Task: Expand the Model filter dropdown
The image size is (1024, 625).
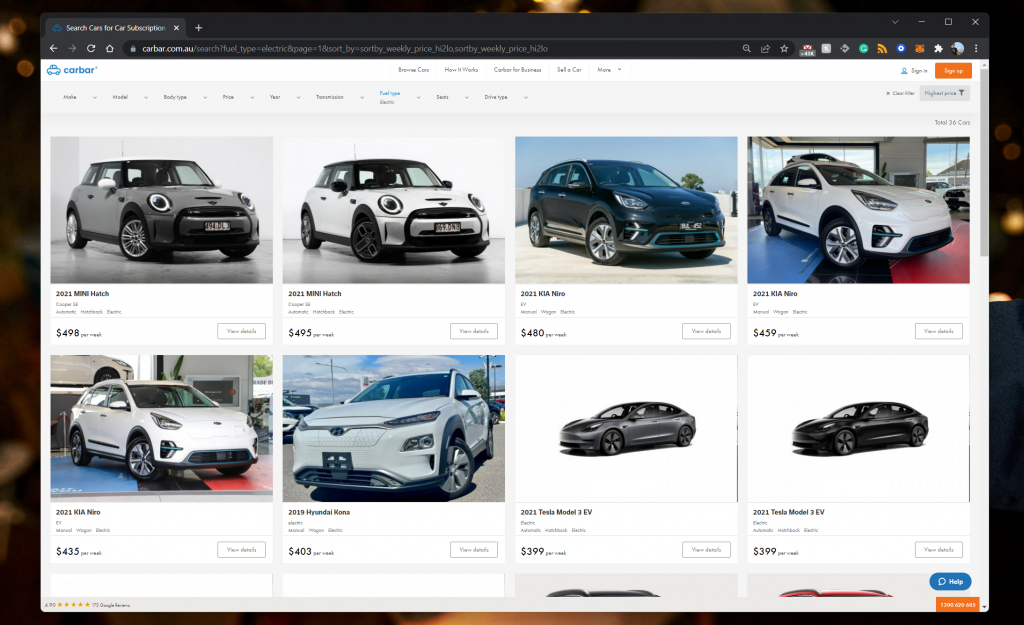Action: point(130,97)
